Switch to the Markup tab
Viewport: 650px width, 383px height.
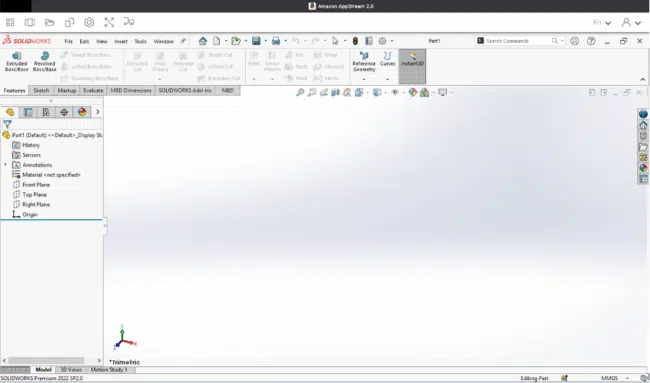pos(67,90)
